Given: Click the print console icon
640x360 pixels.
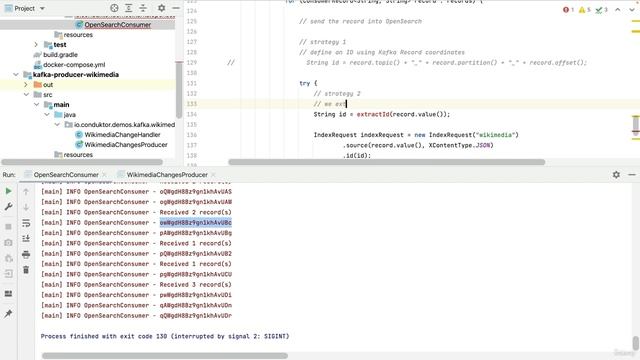Looking at the screenshot, I should [x=26, y=254].
